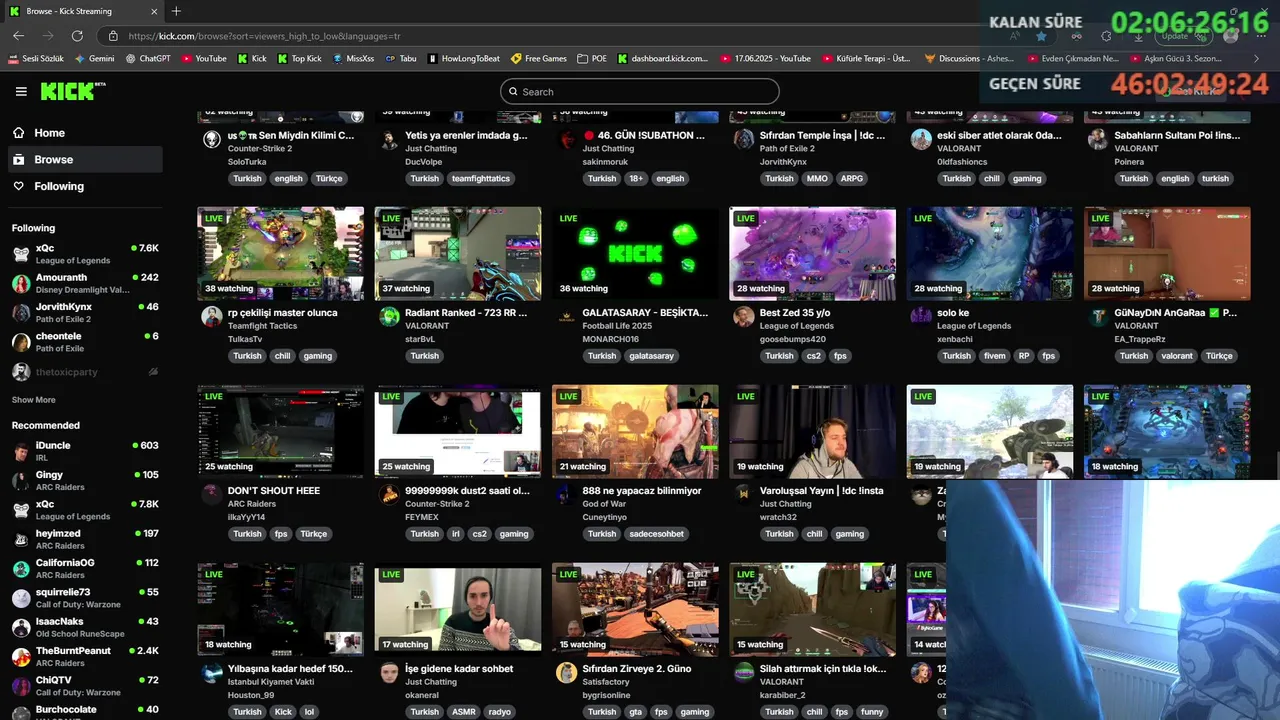Open iDuncle in Recommended

[85, 451]
